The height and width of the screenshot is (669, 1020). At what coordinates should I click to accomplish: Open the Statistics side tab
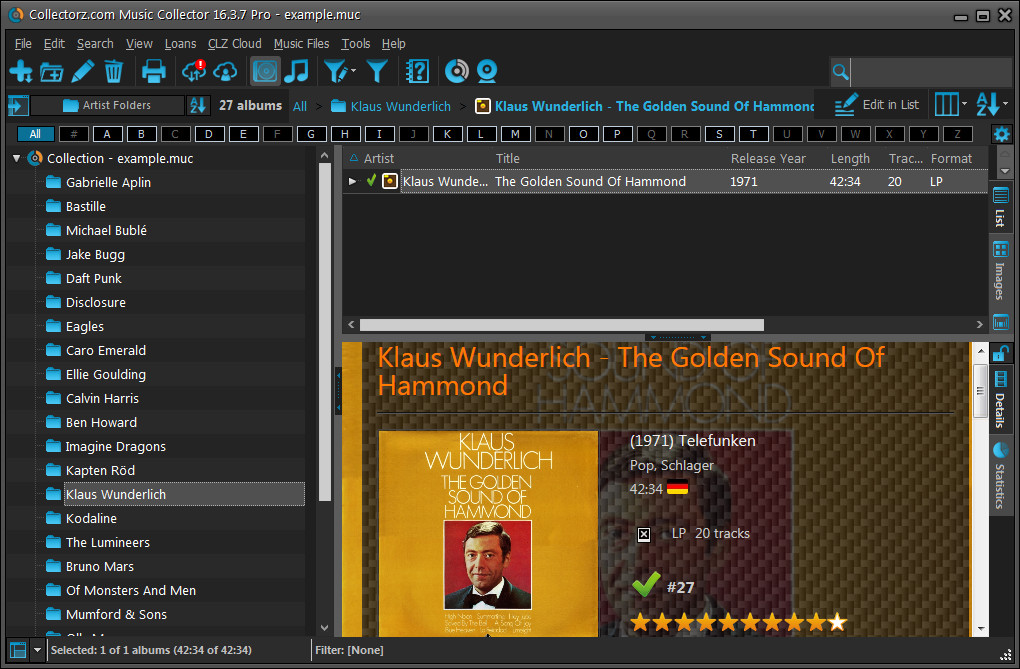point(1000,476)
